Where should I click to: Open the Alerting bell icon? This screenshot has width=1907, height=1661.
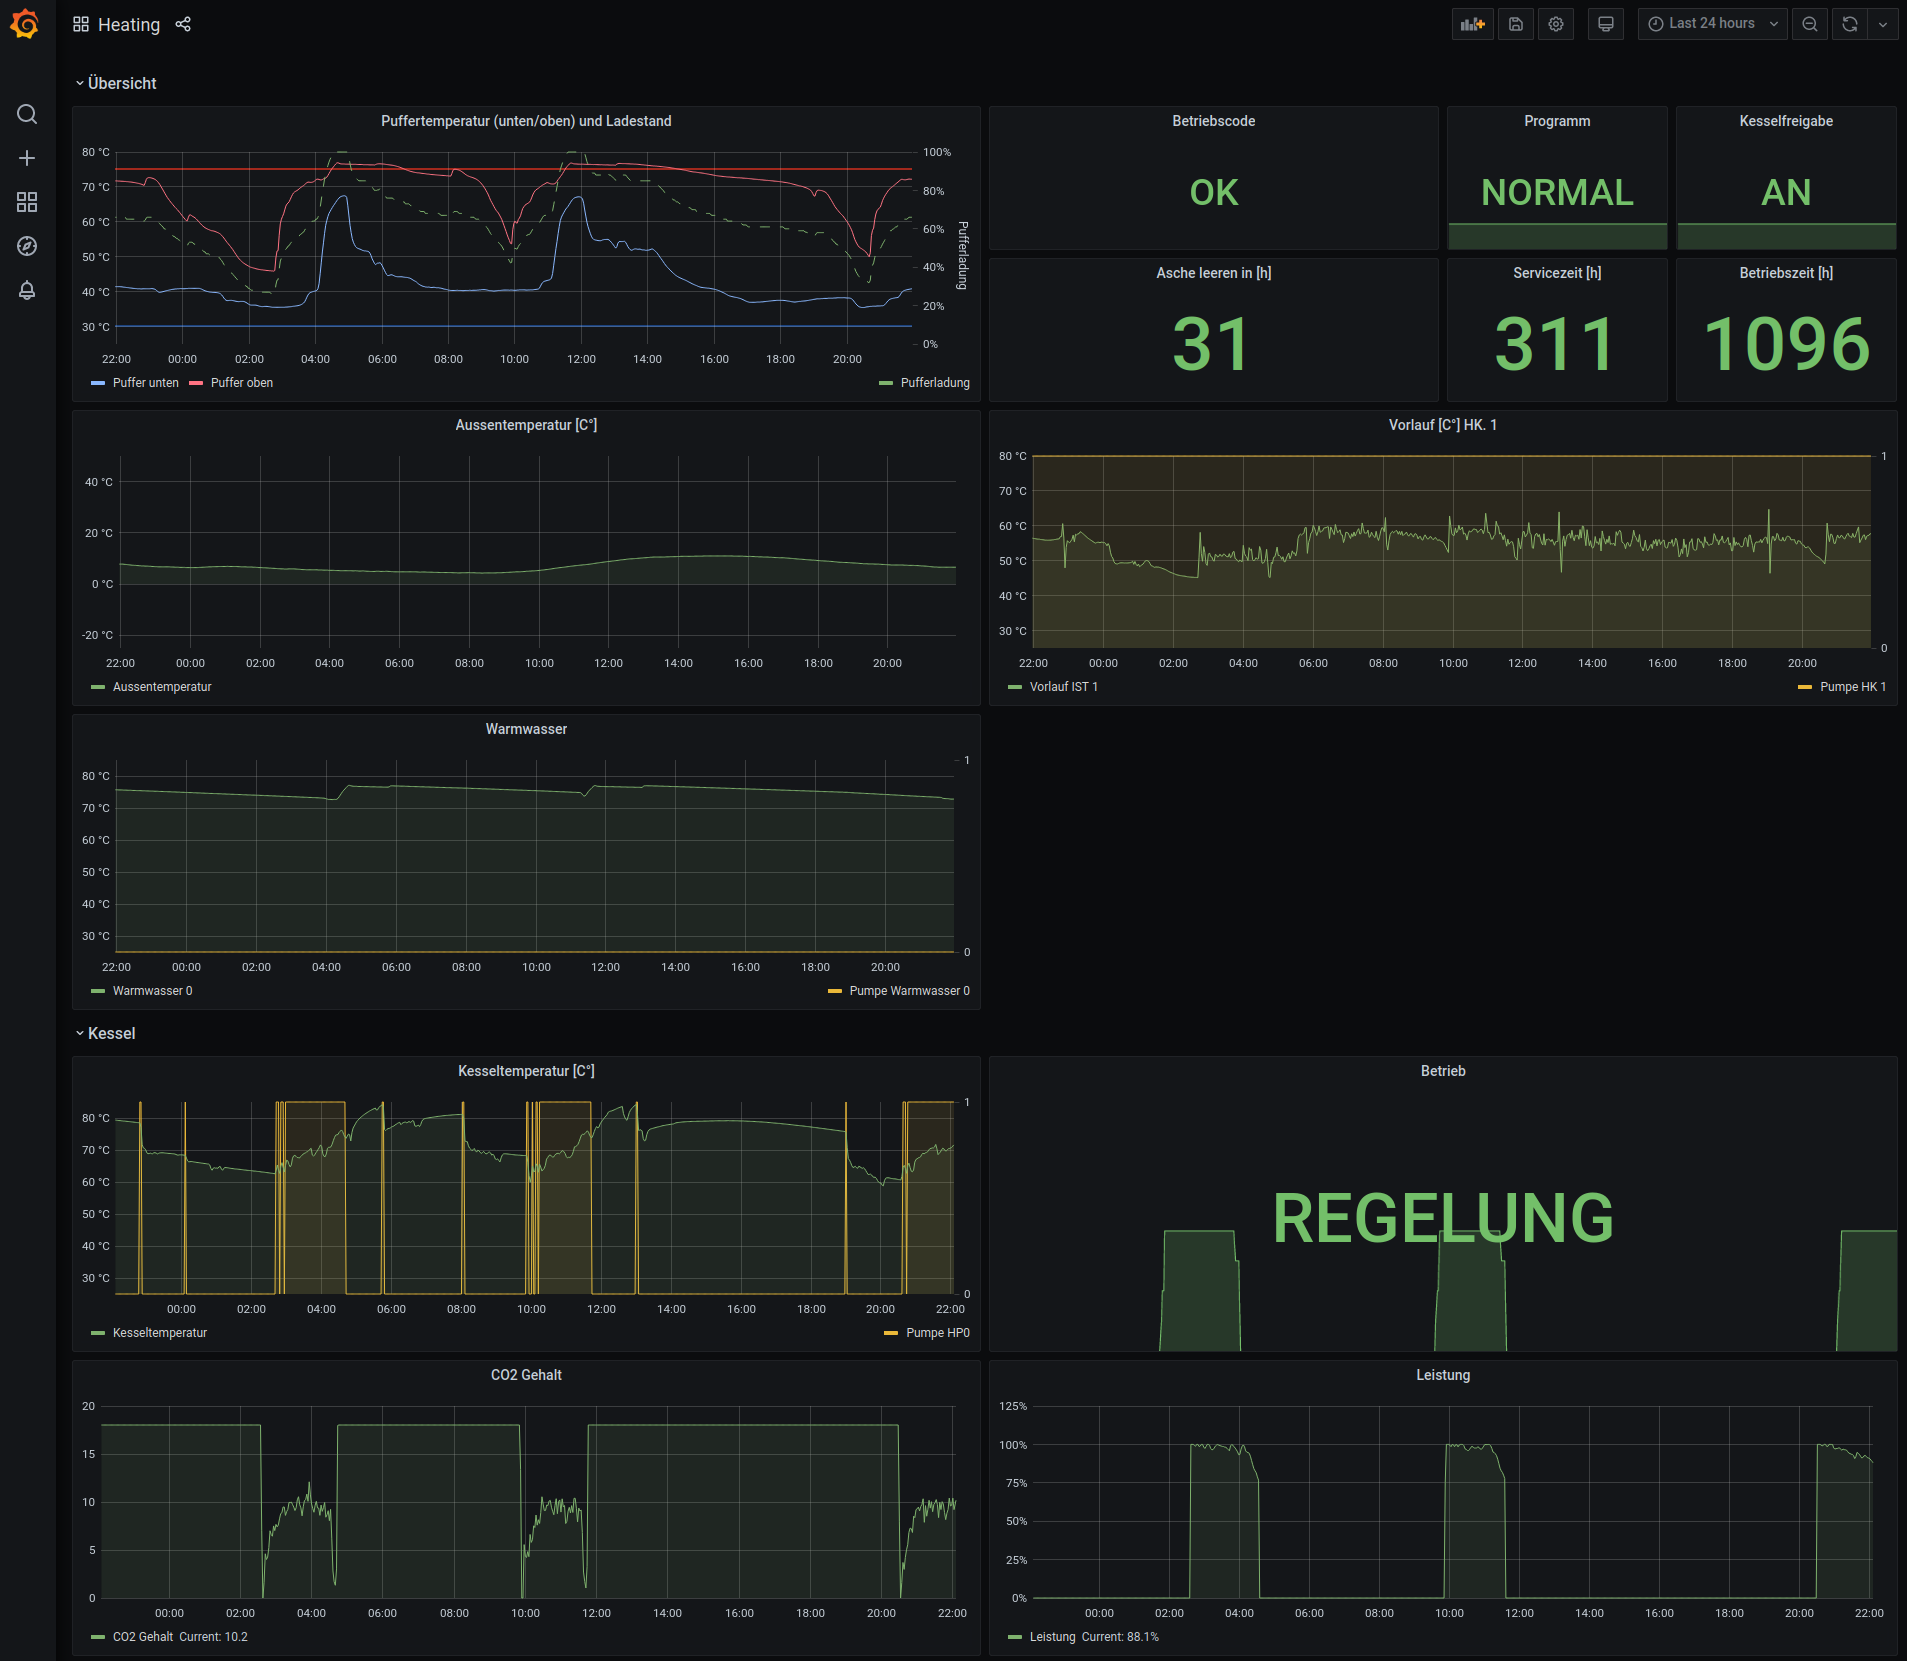(27, 290)
